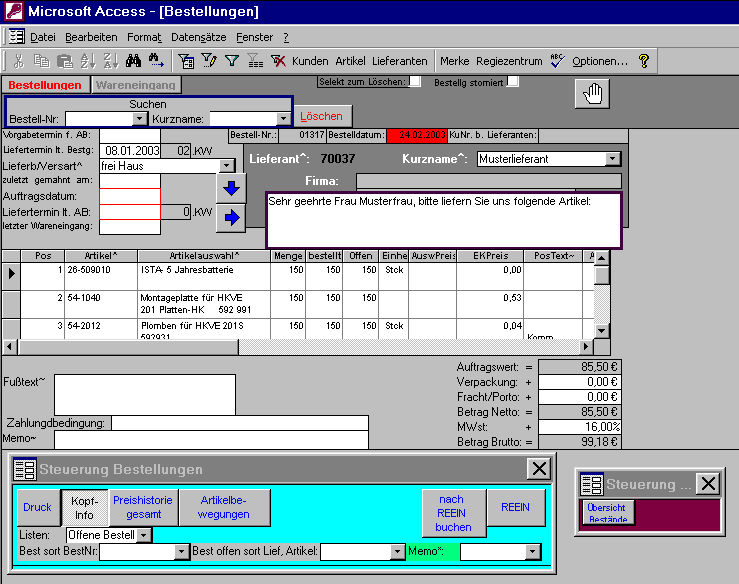Click the 'Preishistorie gesamt' button

[x=142, y=507]
